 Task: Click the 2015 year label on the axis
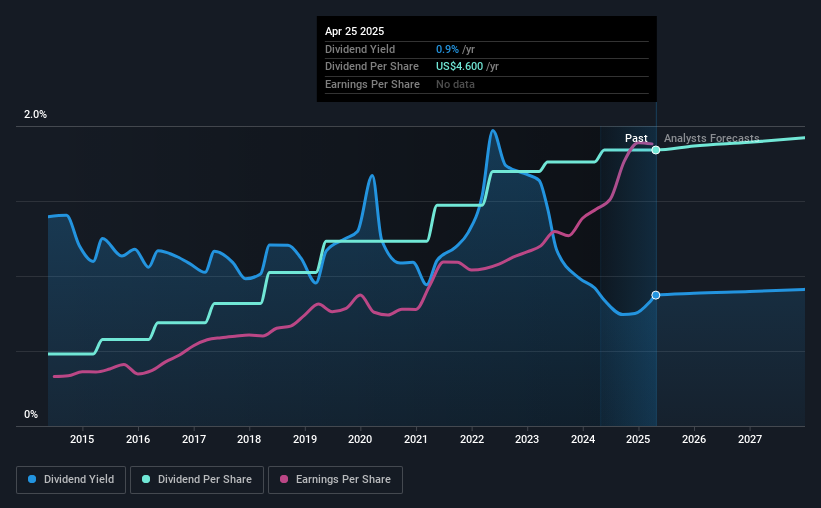pyautogui.click(x=82, y=439)
